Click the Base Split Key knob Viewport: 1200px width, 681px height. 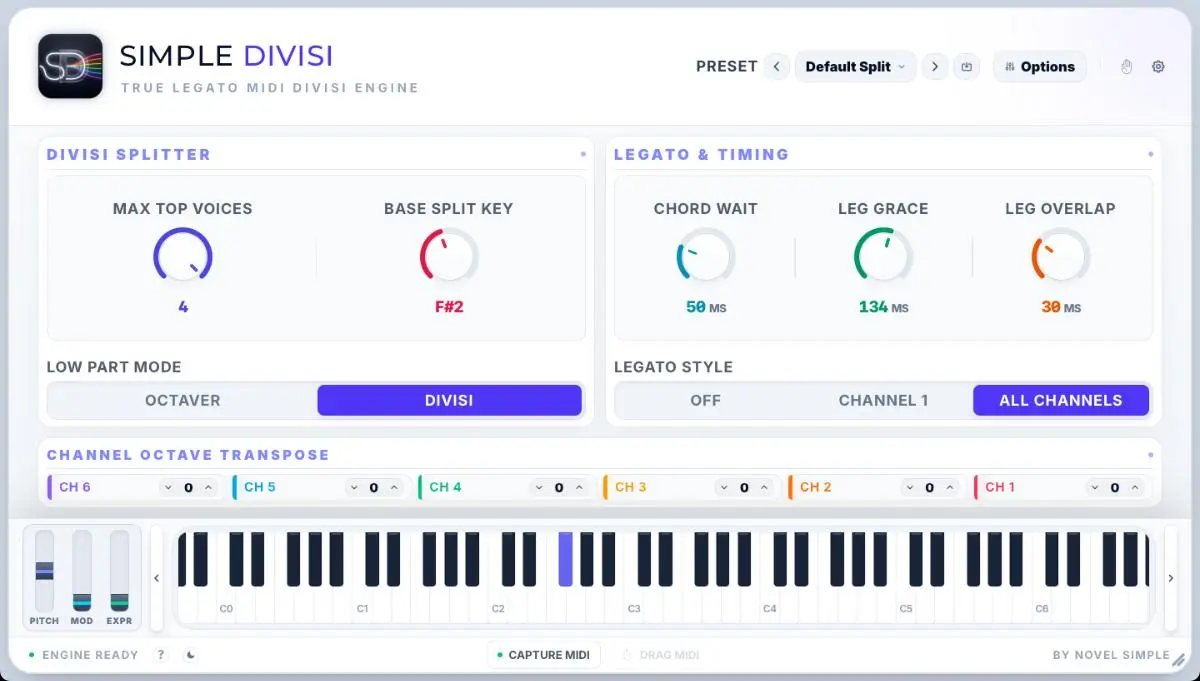[449, 256]
